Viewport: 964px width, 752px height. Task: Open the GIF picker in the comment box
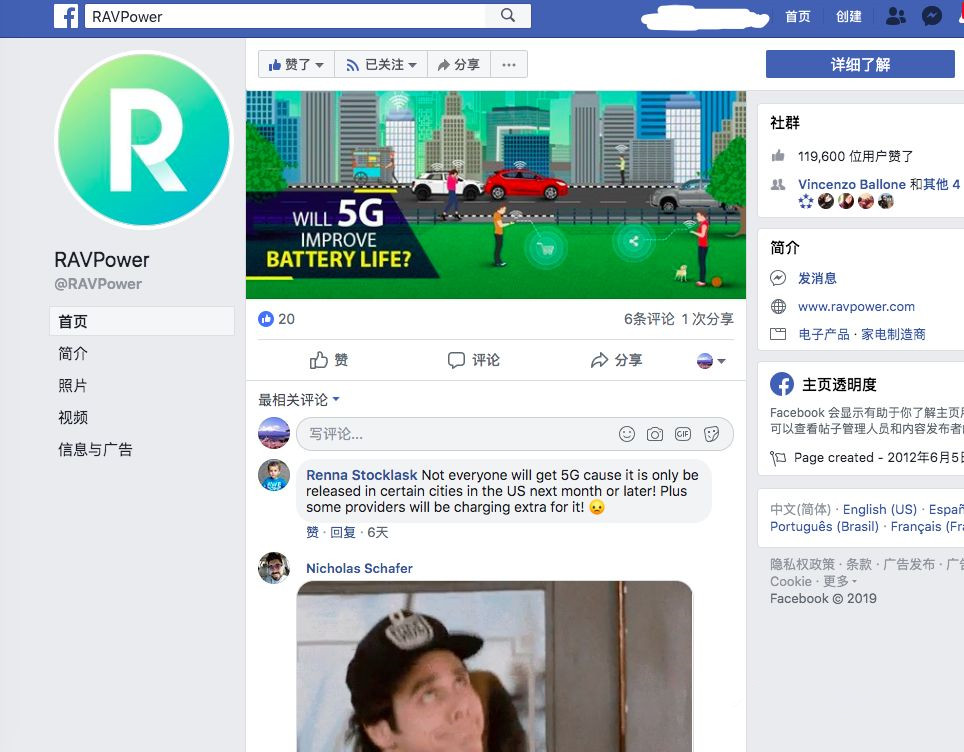click(684, 434)
